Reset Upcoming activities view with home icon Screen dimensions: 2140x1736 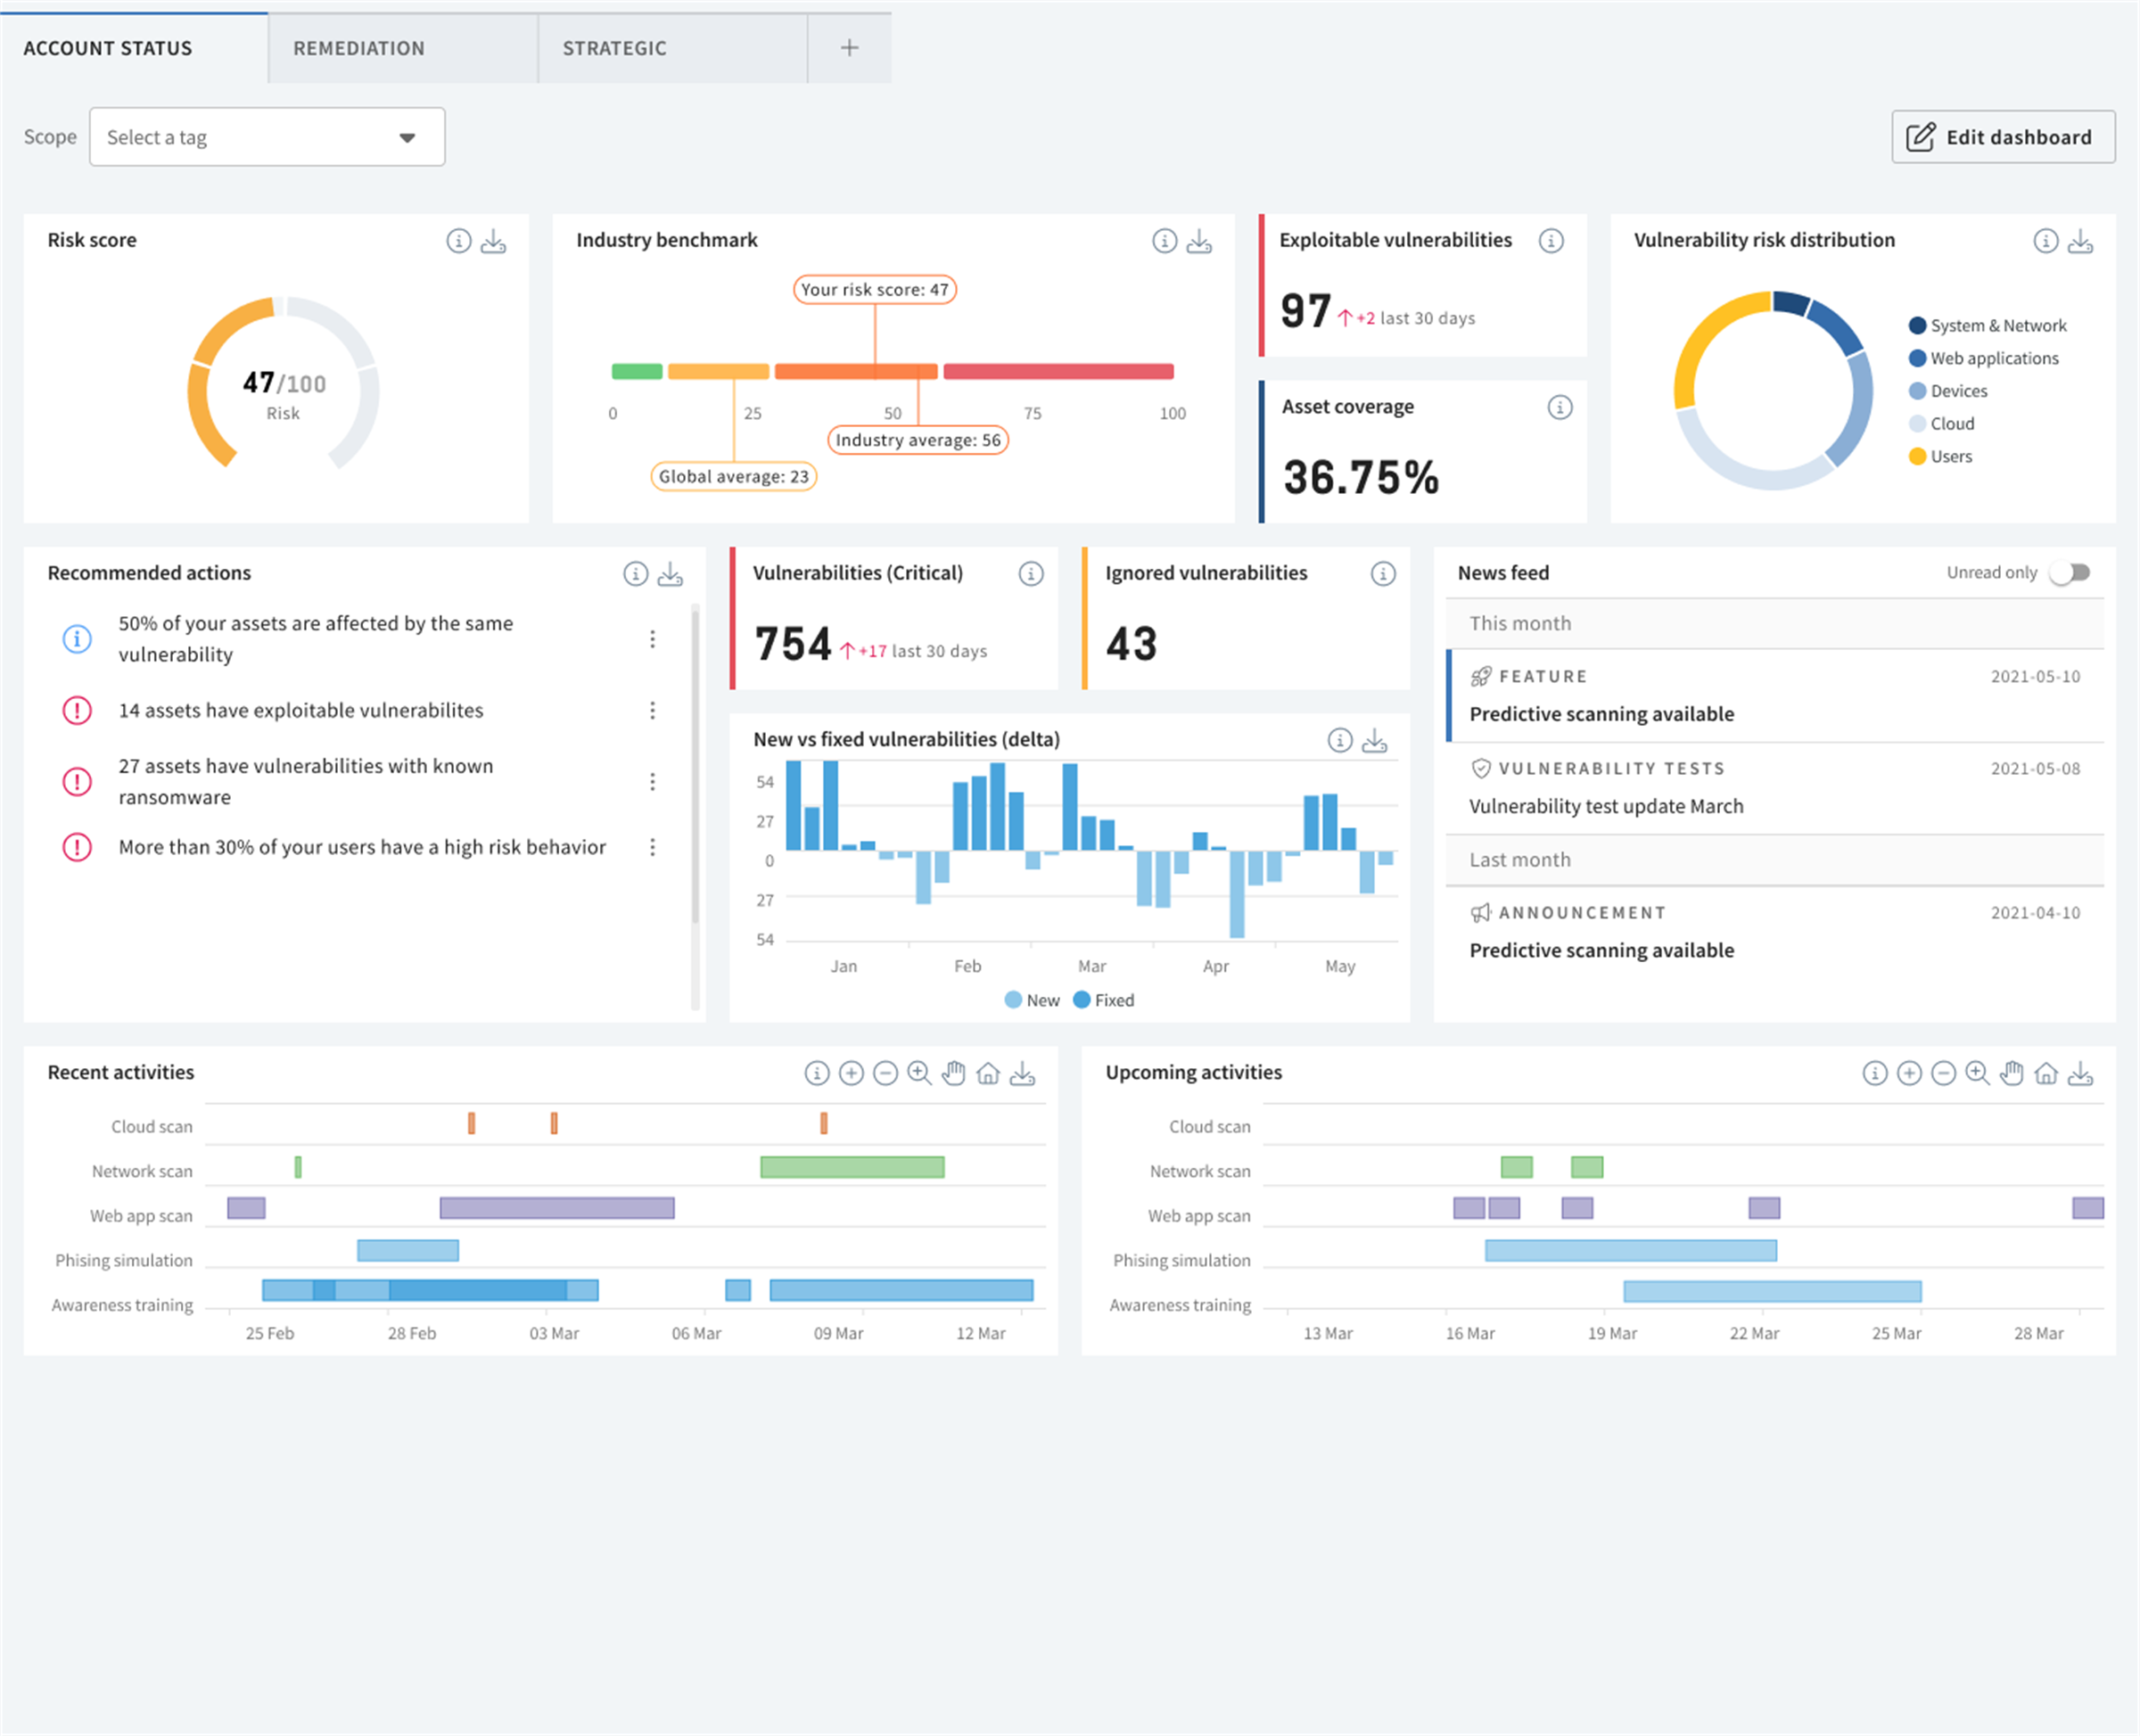click(2046, 1074)
